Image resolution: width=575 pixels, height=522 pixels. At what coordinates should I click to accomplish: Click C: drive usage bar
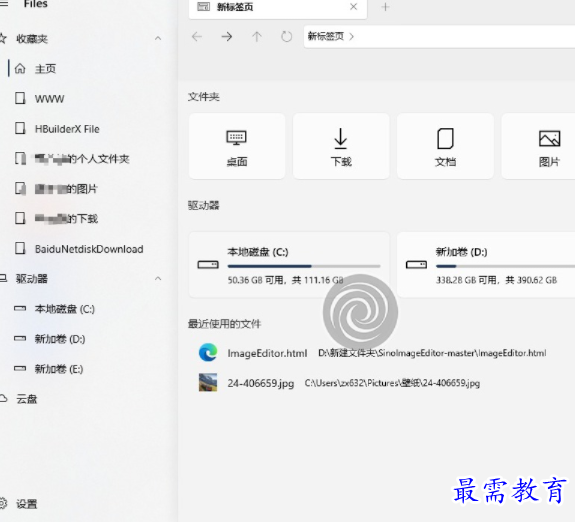[304, 266]
